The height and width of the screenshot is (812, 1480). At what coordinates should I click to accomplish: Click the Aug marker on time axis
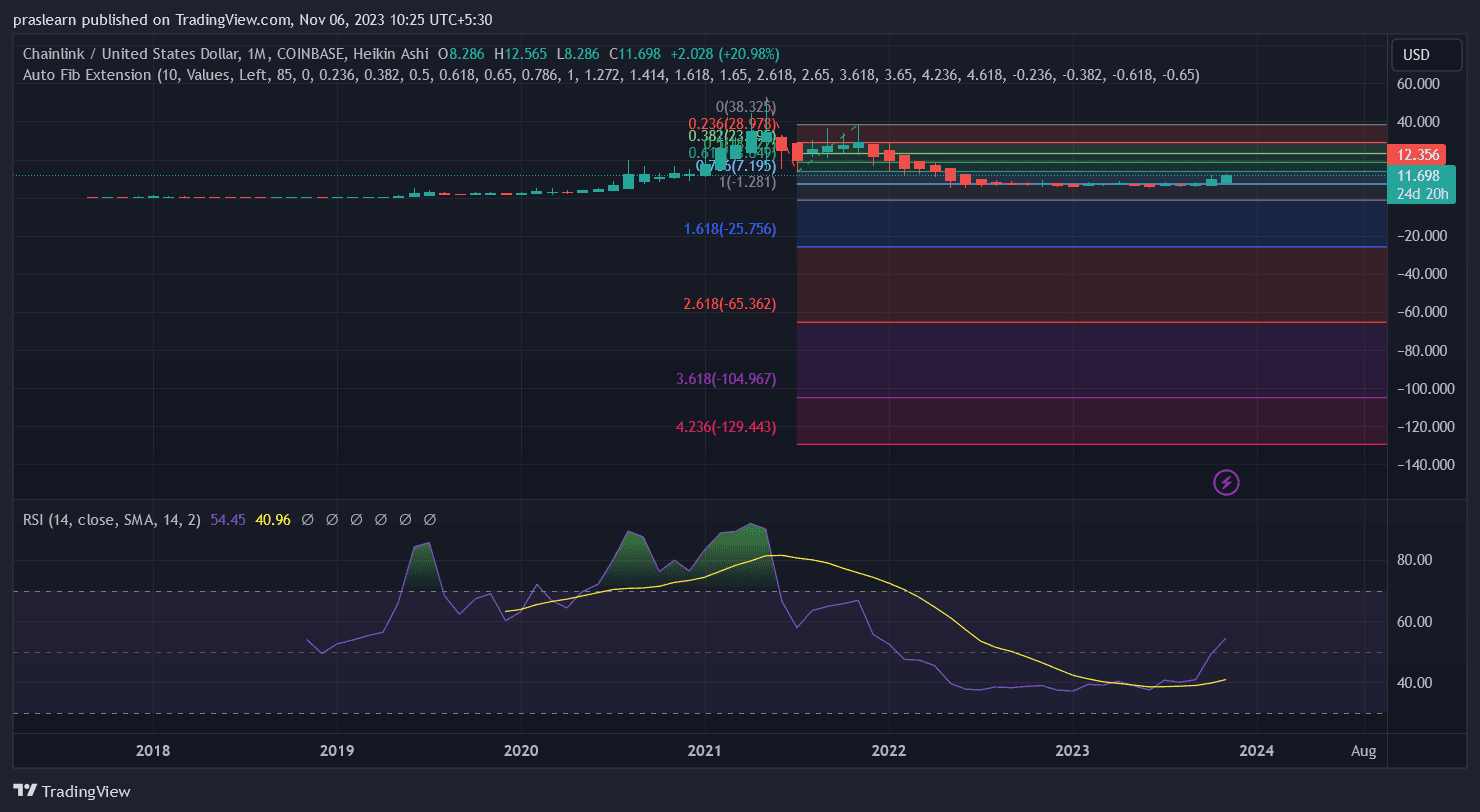[1363, 750]
